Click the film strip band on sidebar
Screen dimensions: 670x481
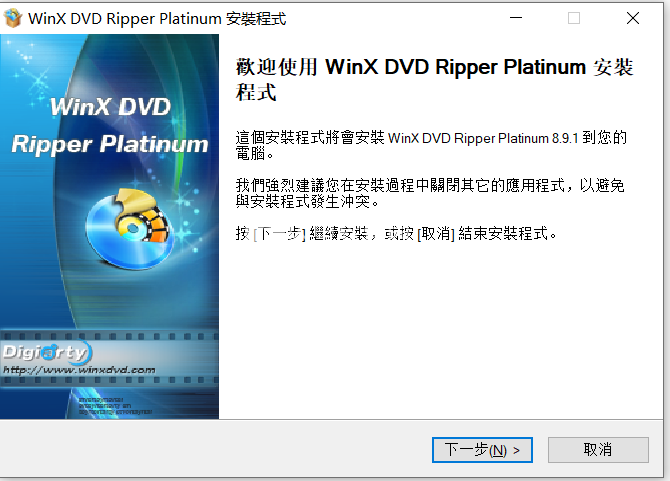[109, 358]
